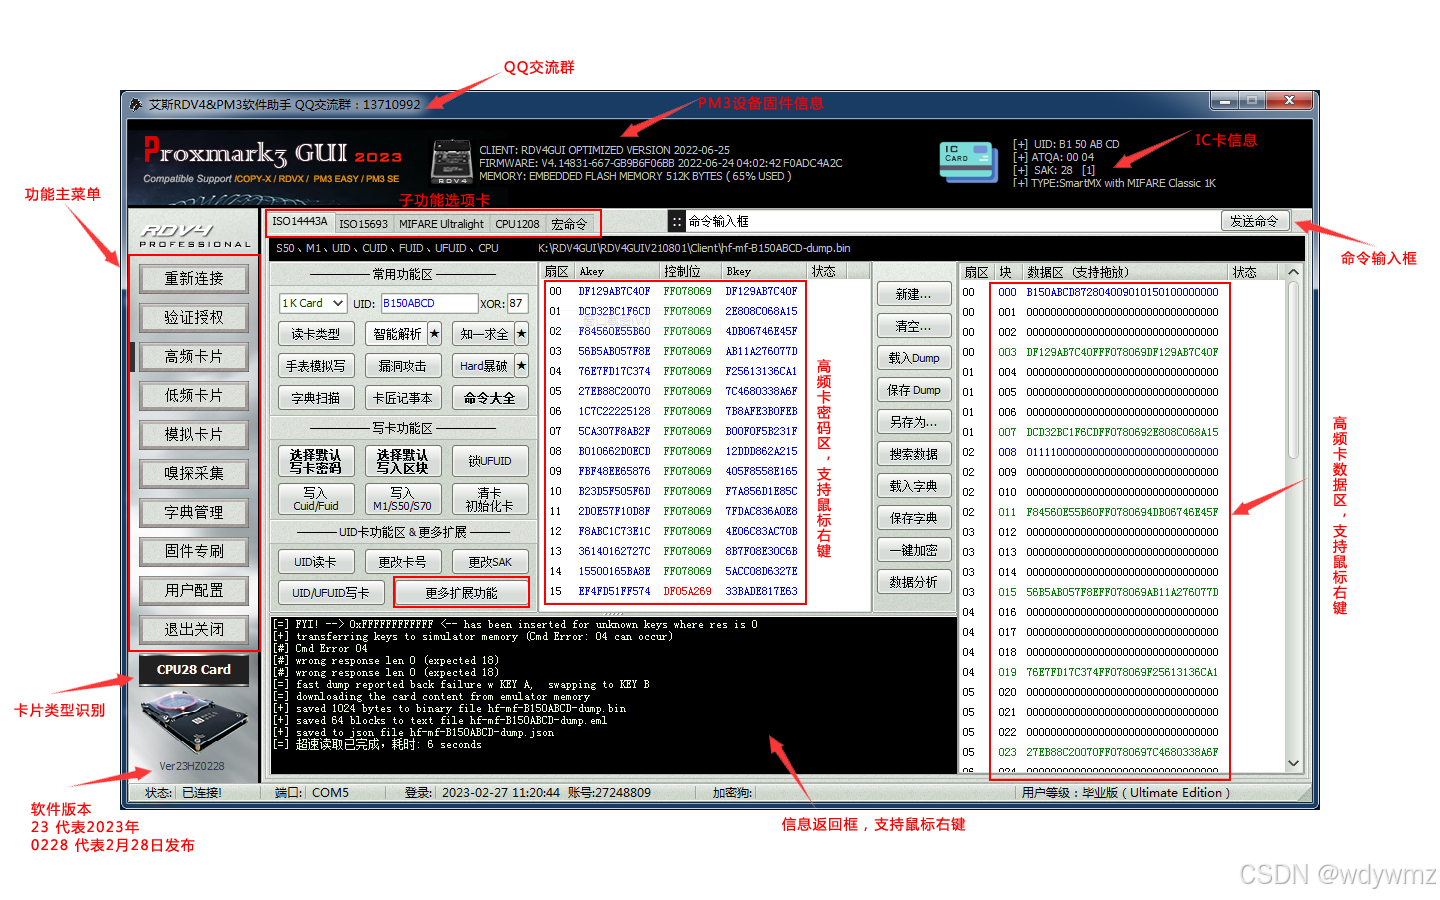This screenshot has width=1440, height=900.
Task: Click the 更改SAK button
Action: tap(490, 561)
